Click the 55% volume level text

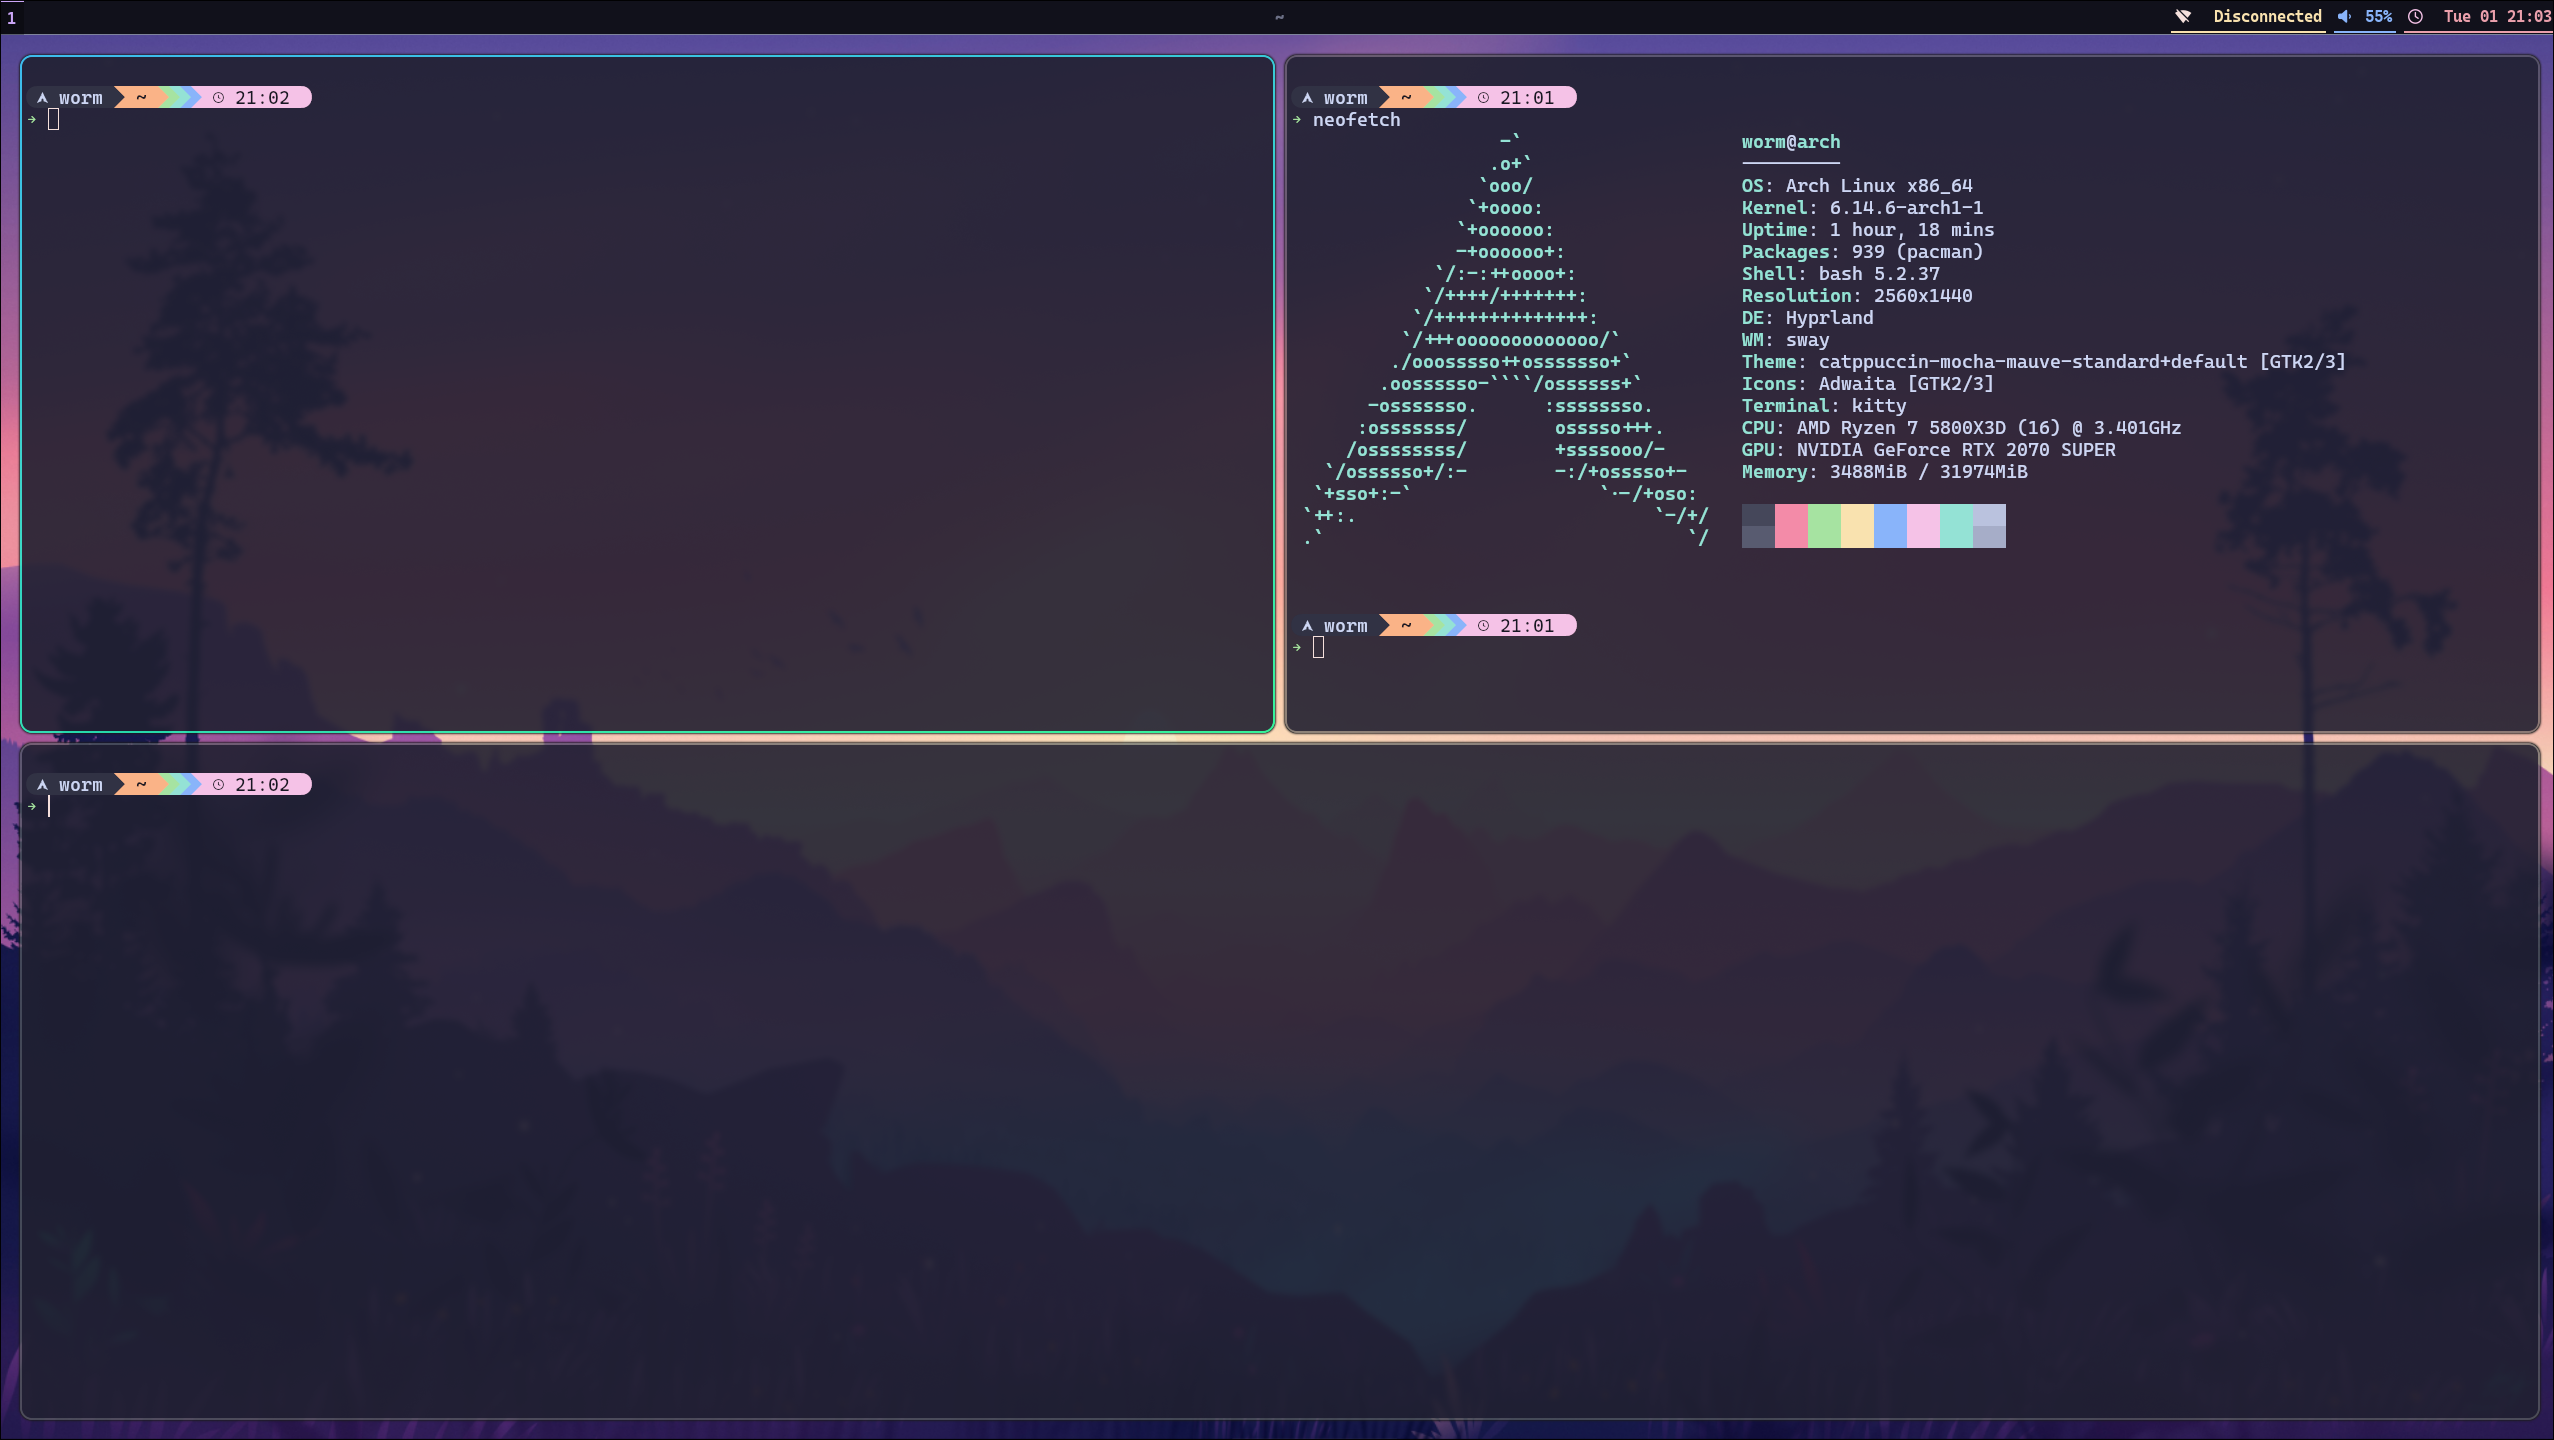[x=2378, y=16]
